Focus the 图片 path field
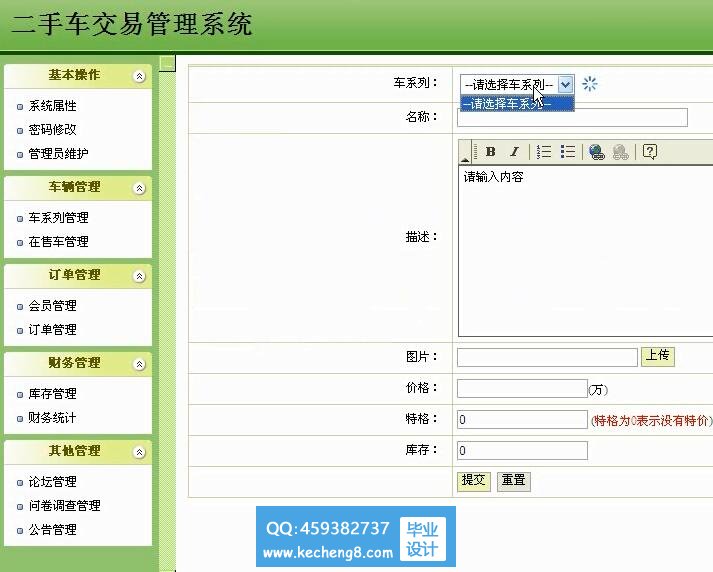The width and height of the screenshot is (713, 572). click(x=547, y=357)
